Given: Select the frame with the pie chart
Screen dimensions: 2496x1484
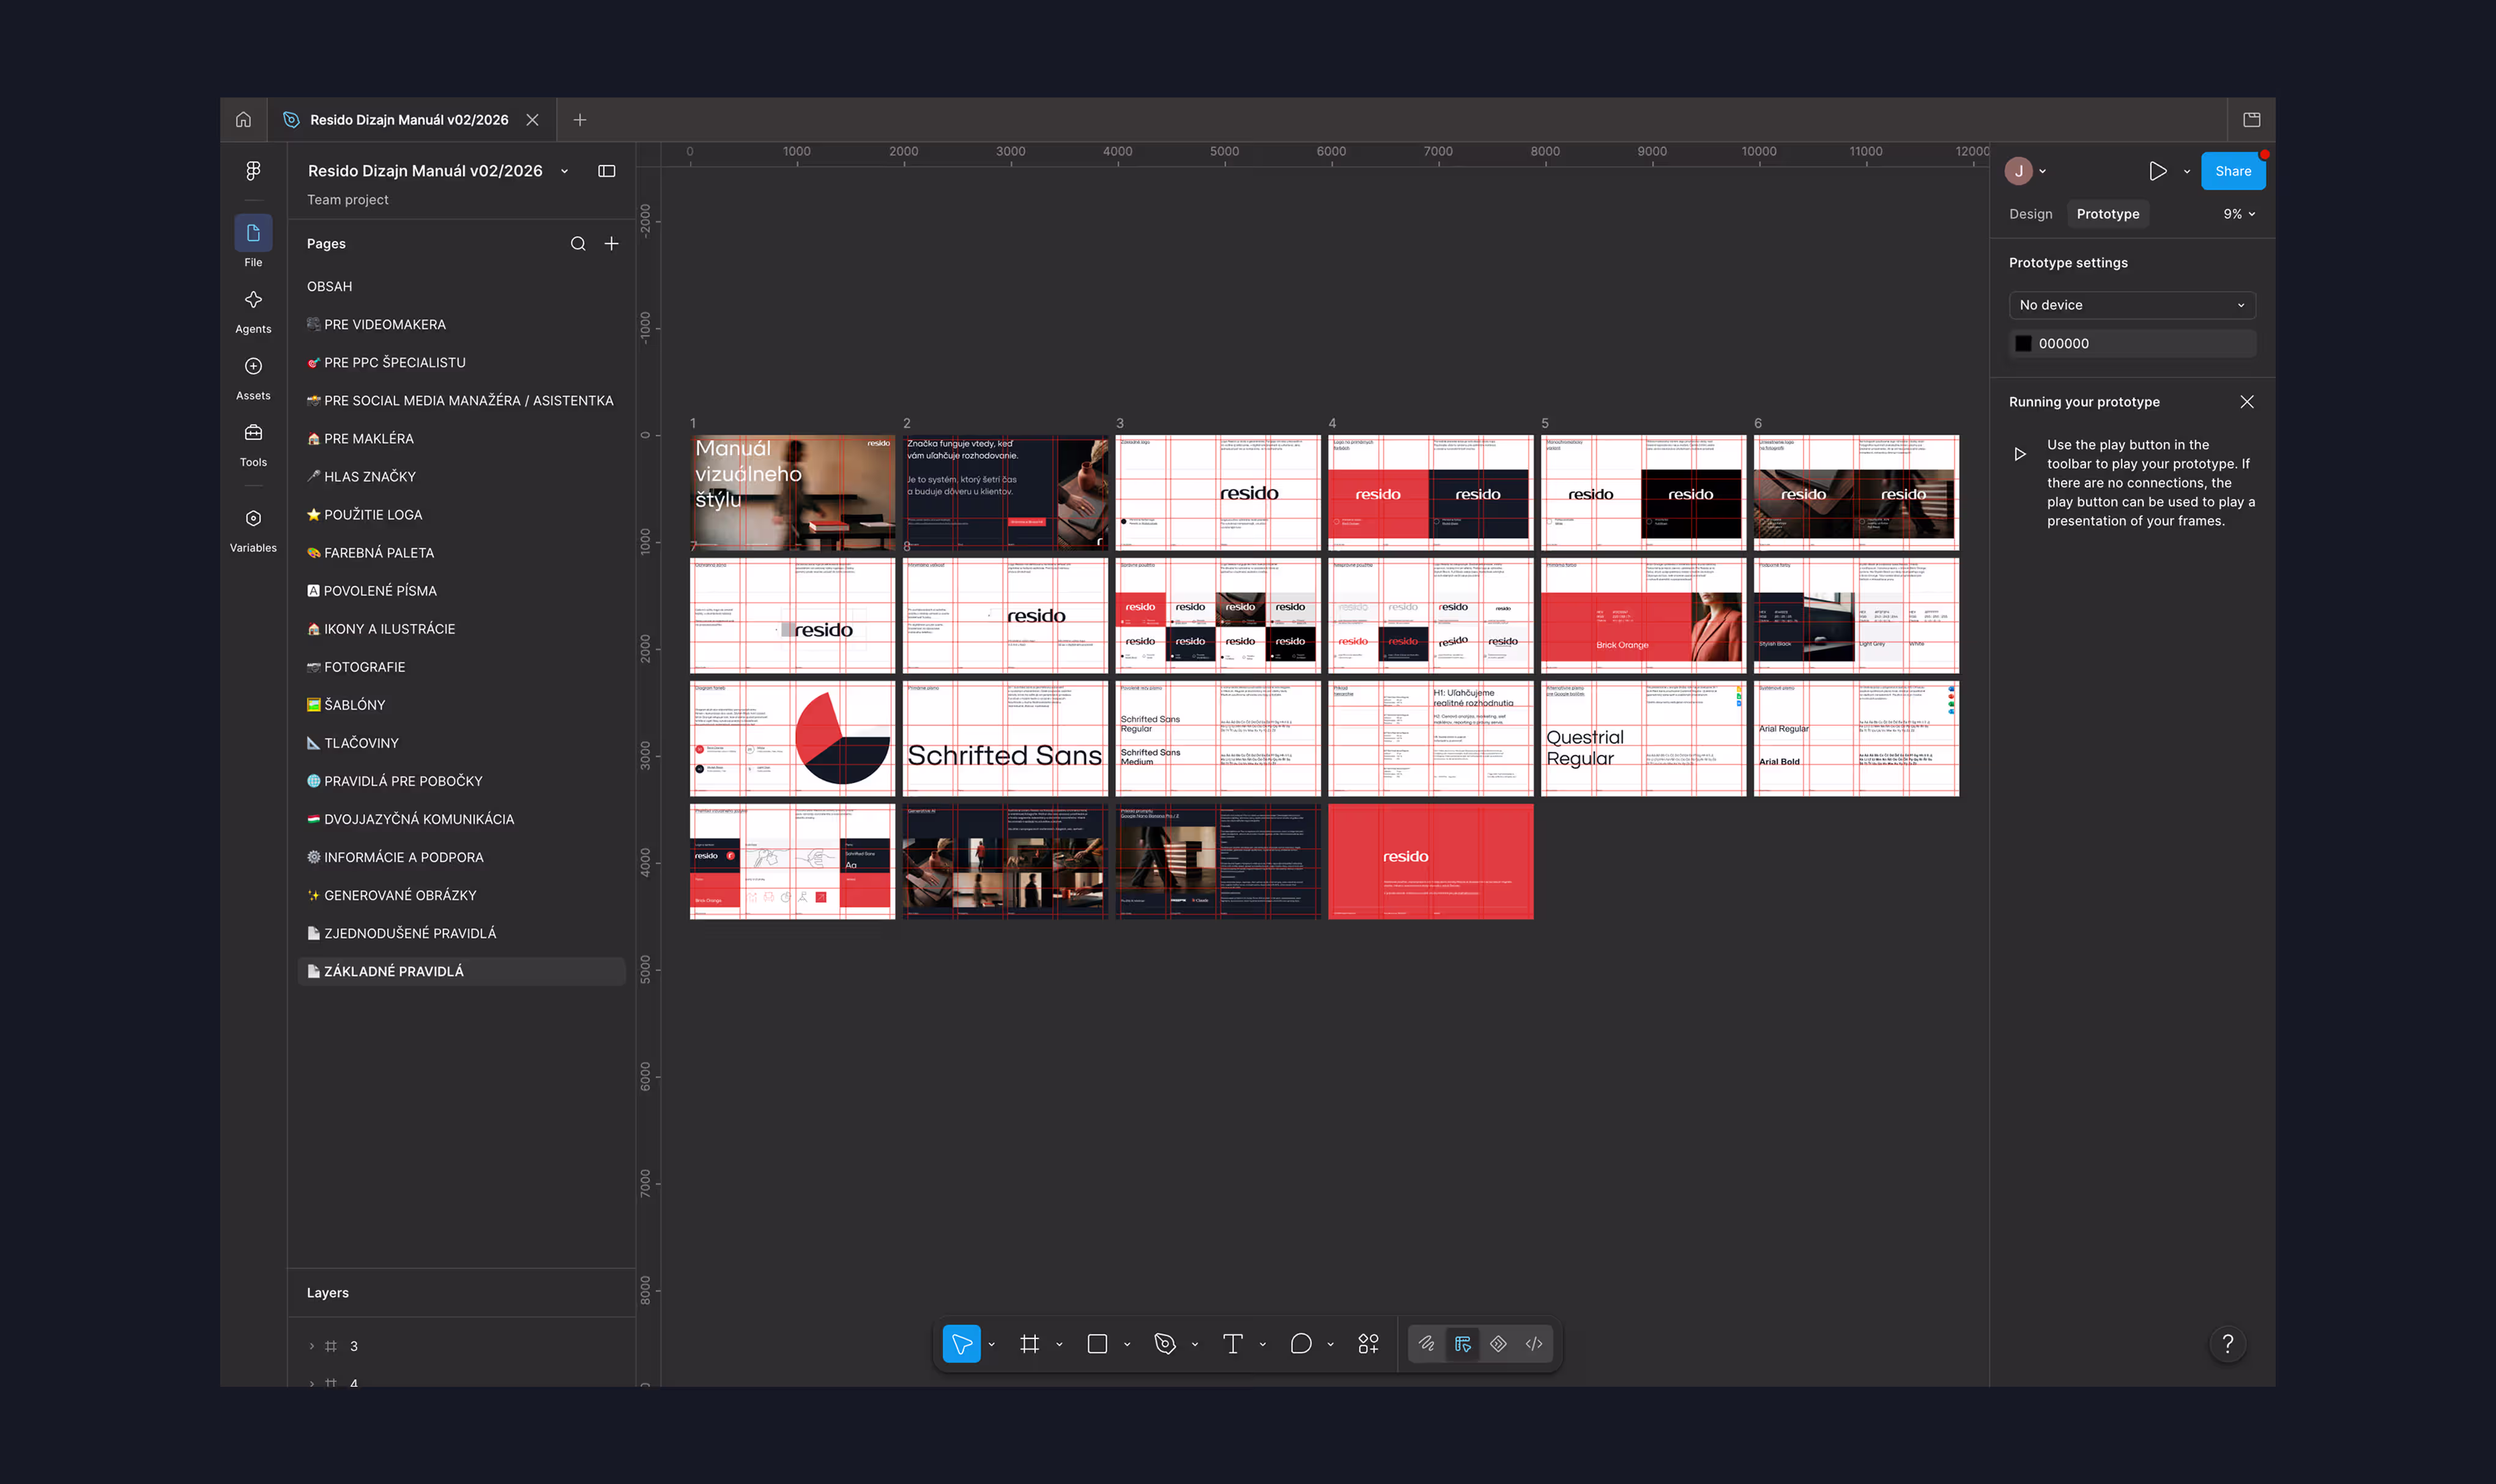Looking at the screenshot, I should coord(792,739).
